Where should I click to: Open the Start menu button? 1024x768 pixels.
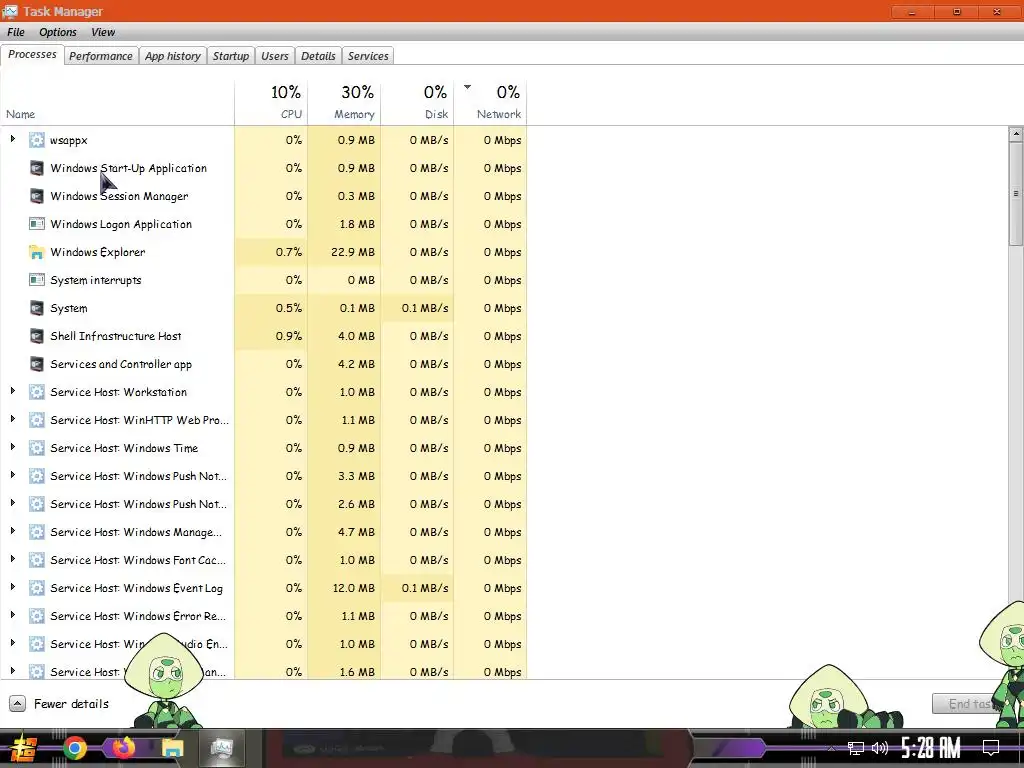(x=24, y=748)
